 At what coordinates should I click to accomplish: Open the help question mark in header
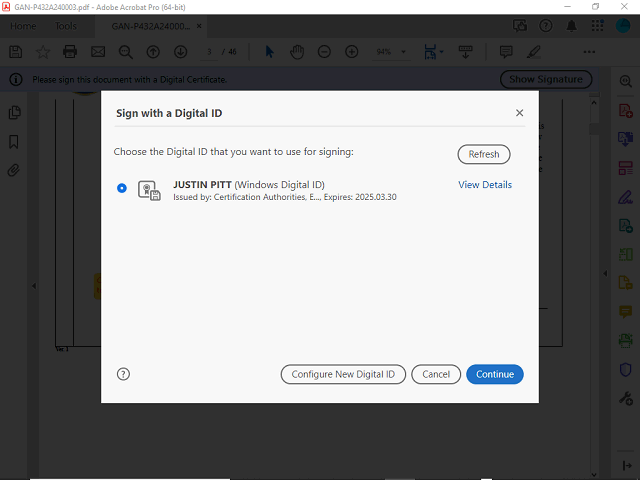point(546,26)
